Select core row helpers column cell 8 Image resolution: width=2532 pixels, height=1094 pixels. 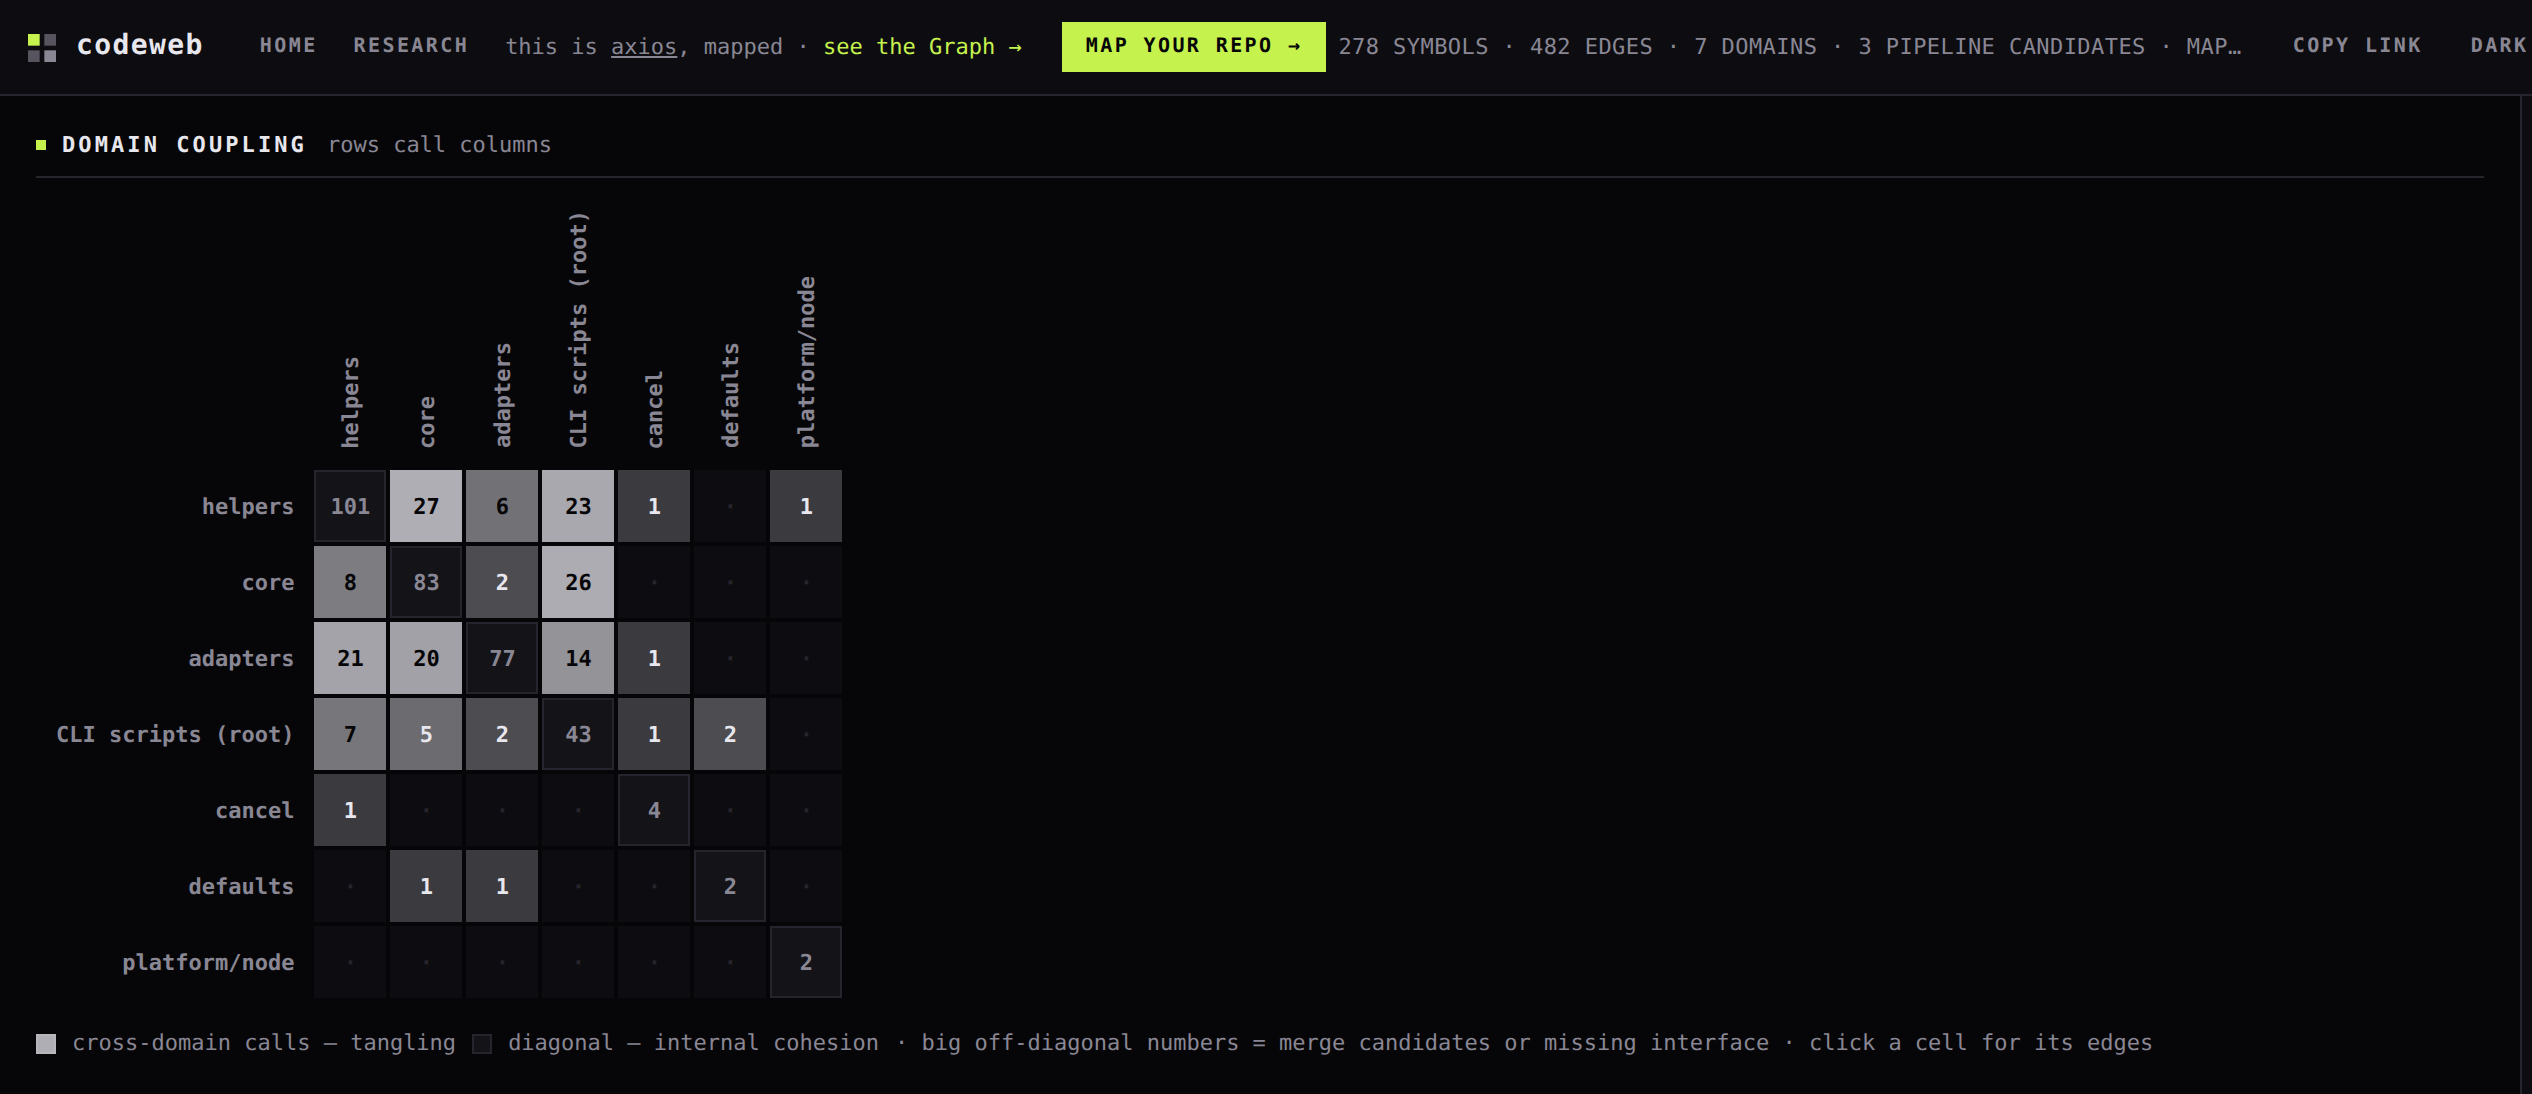[x=350, y=582]
